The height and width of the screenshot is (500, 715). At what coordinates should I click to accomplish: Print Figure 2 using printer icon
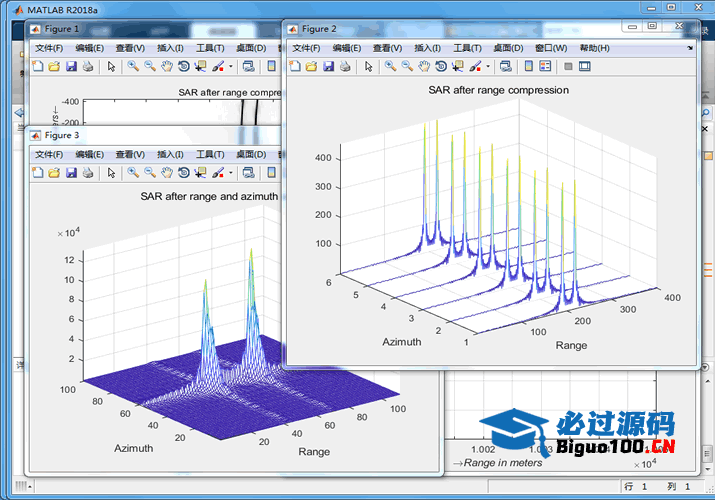(x=344, y=67)
